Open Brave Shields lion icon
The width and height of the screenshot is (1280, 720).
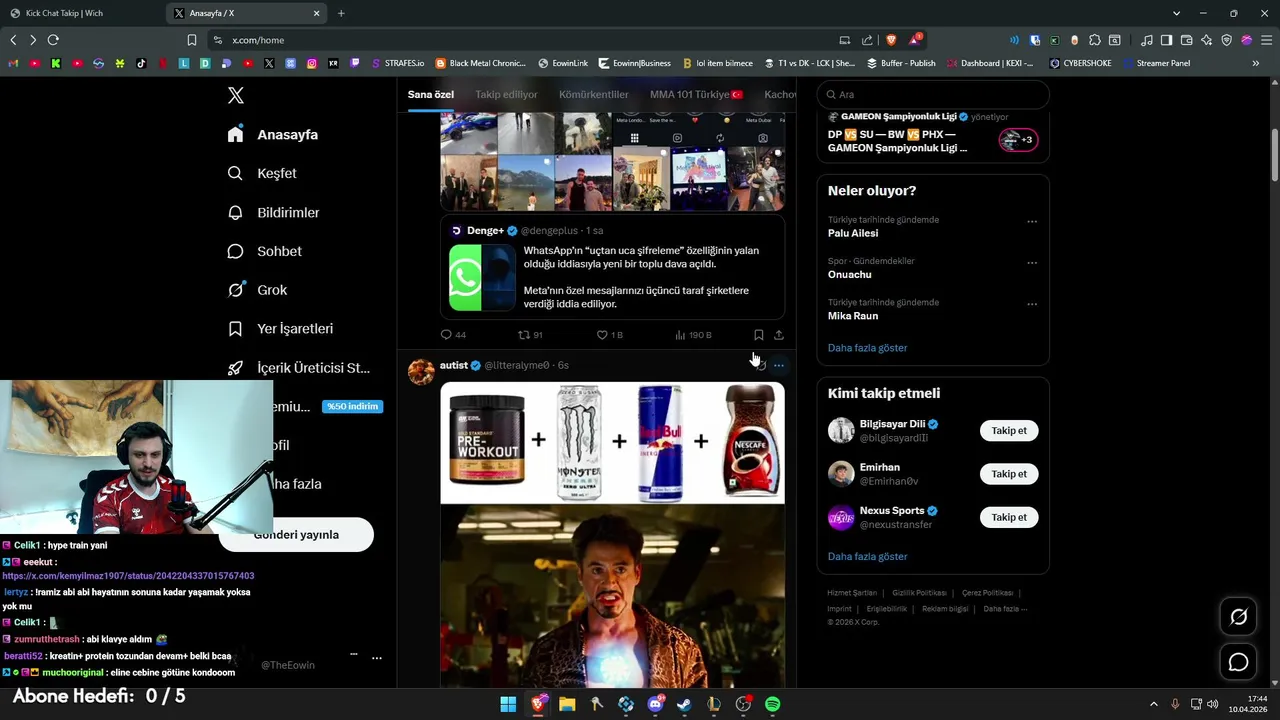(x=891, y=40)
